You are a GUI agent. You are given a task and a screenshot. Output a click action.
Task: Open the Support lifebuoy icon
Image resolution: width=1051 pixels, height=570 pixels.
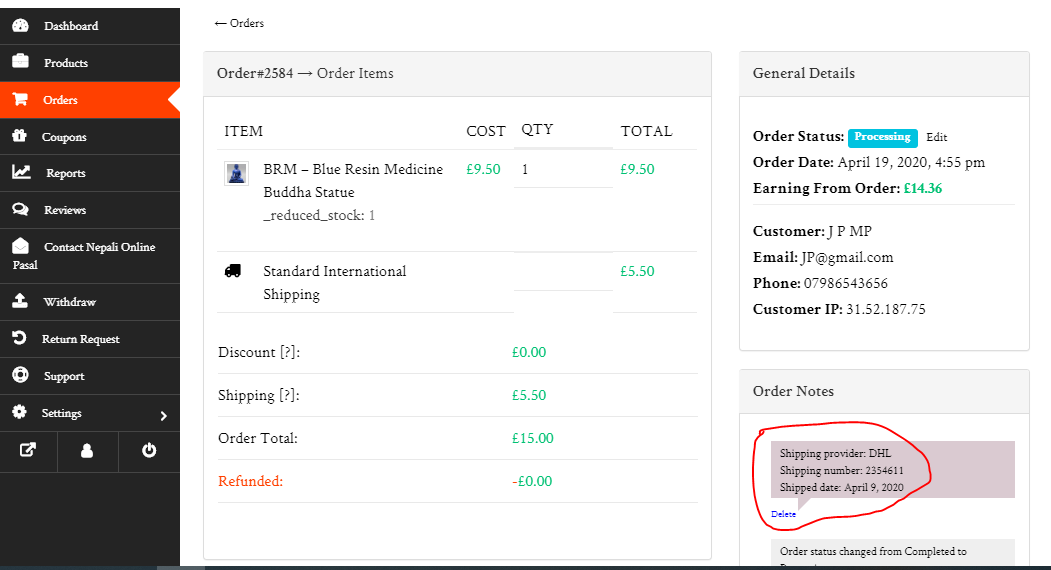20,376
